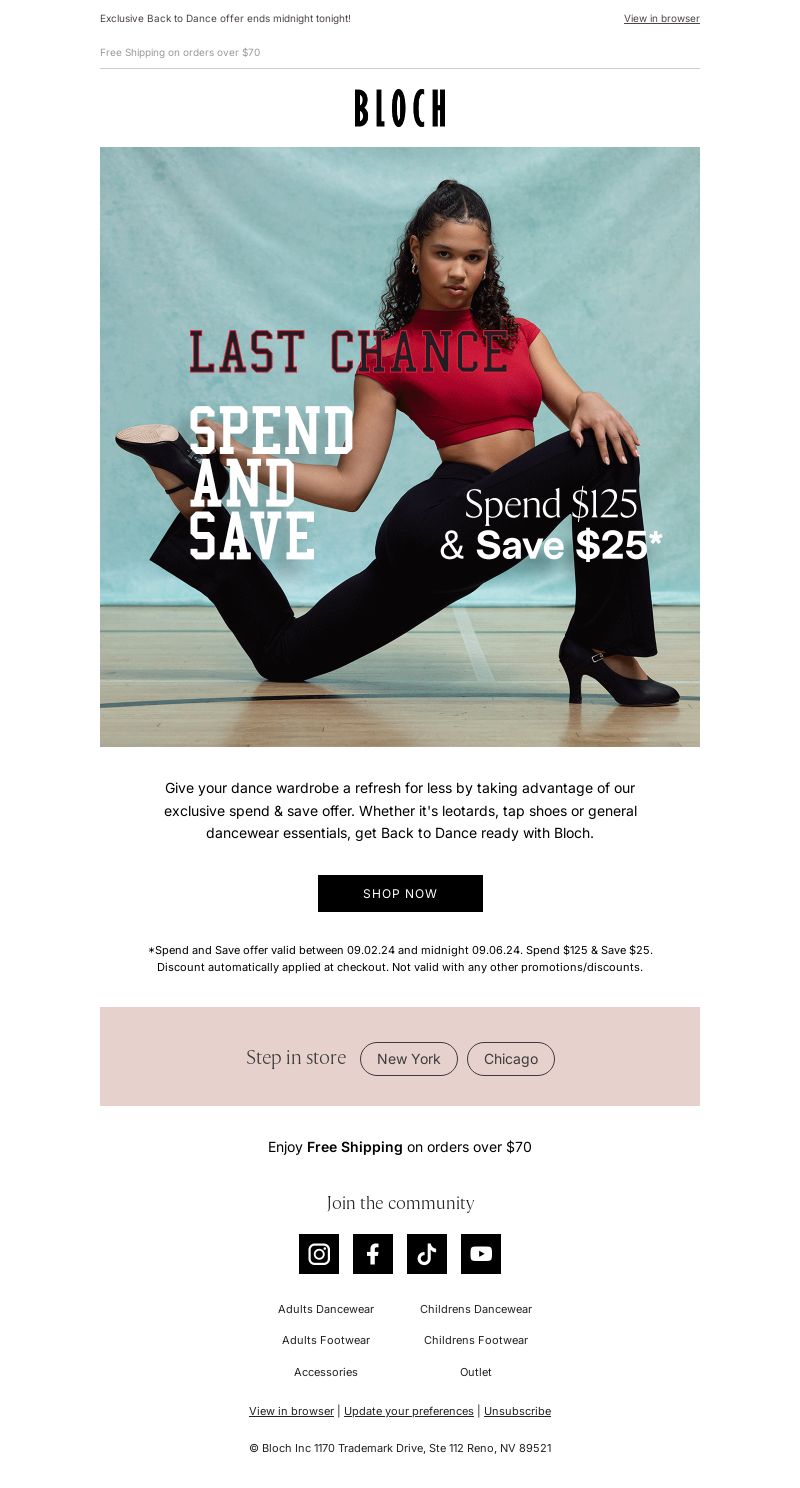Click footer View in browser link
This screenshot has height=1488, width=800.
click(292, 1411)
